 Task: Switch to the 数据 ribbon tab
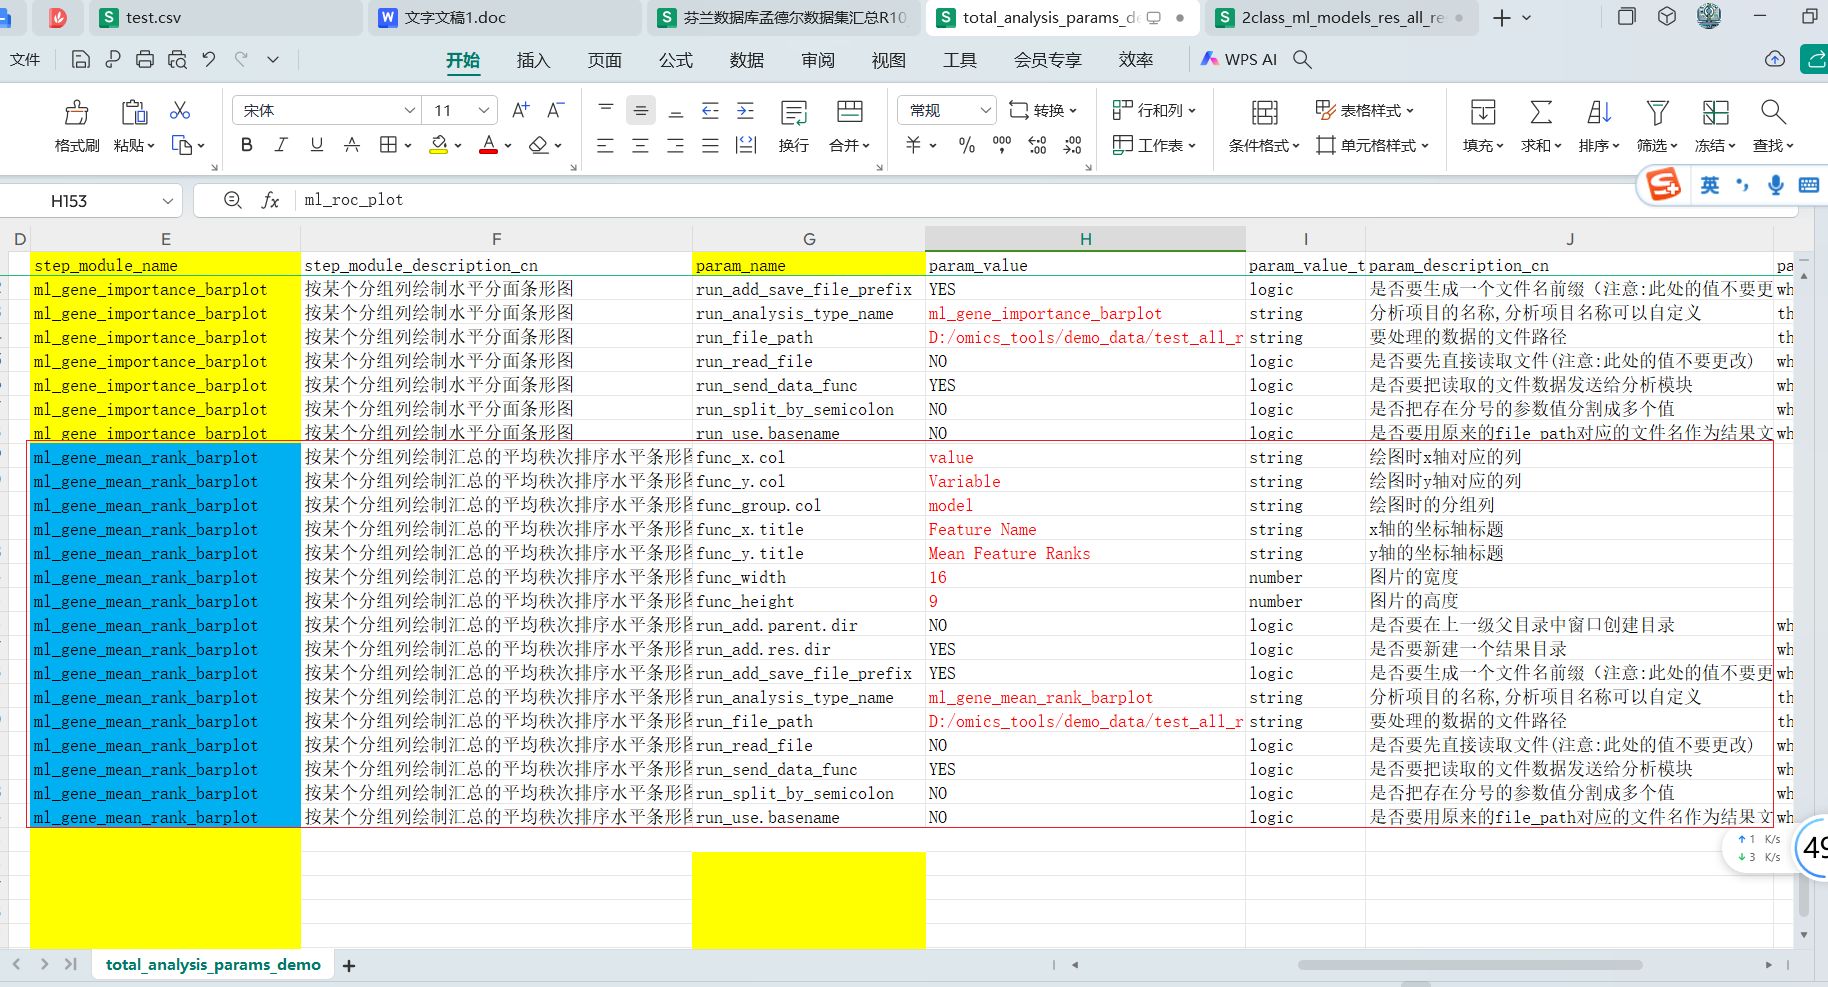click(746, 60)
